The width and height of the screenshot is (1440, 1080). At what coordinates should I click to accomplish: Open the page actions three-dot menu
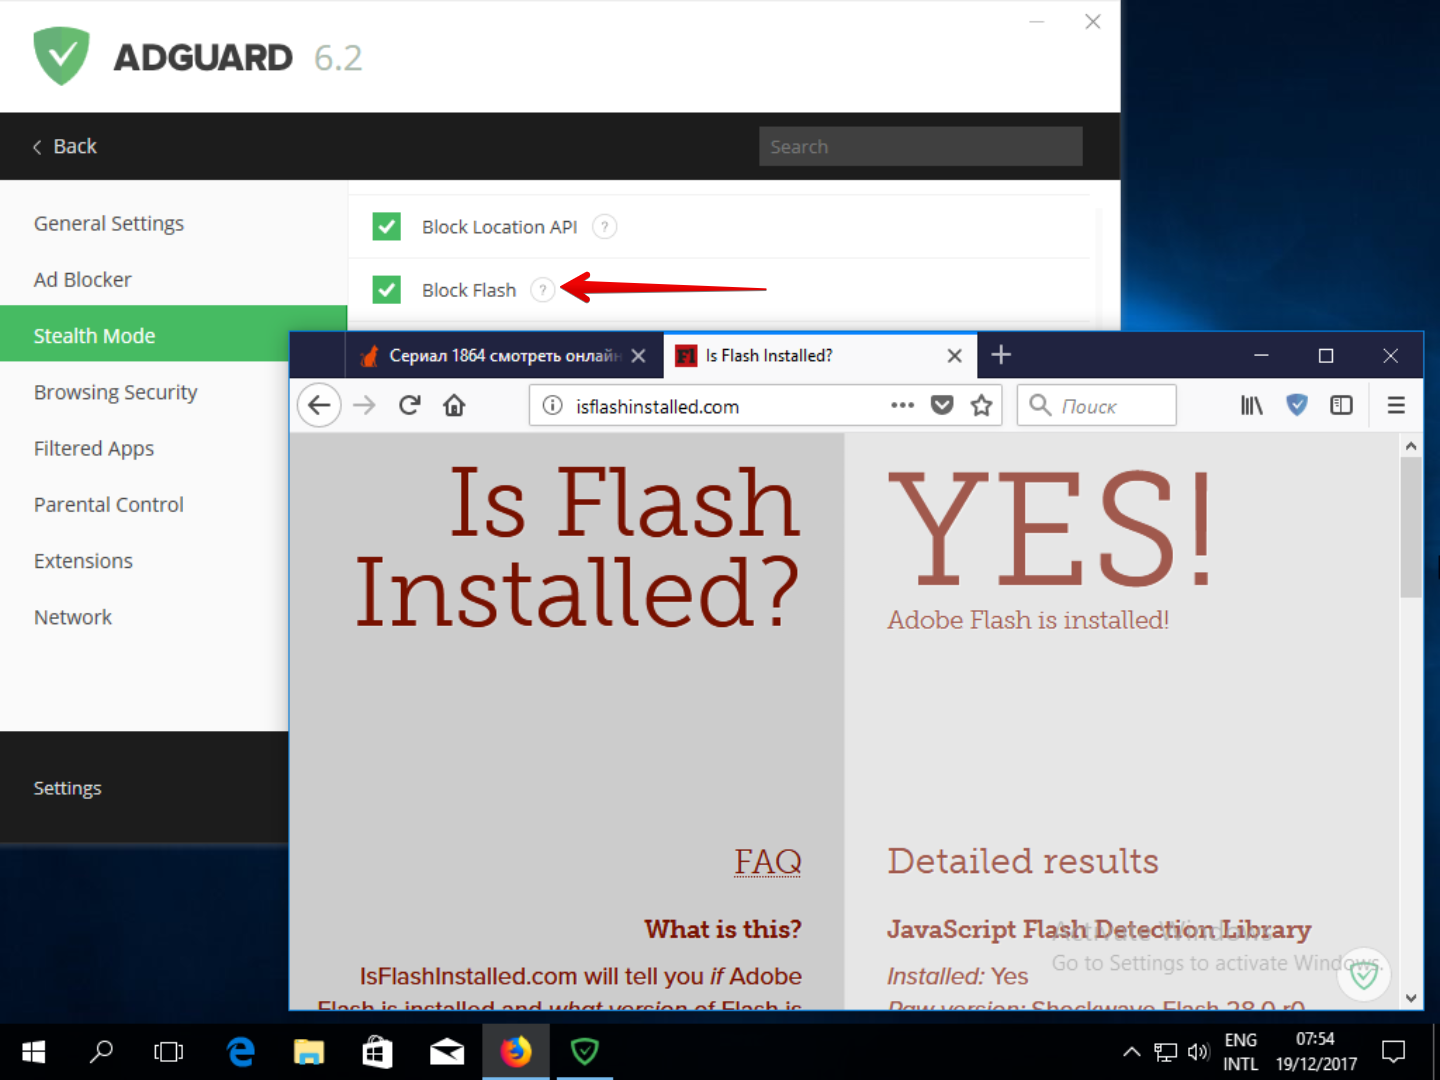coord(902,405)
